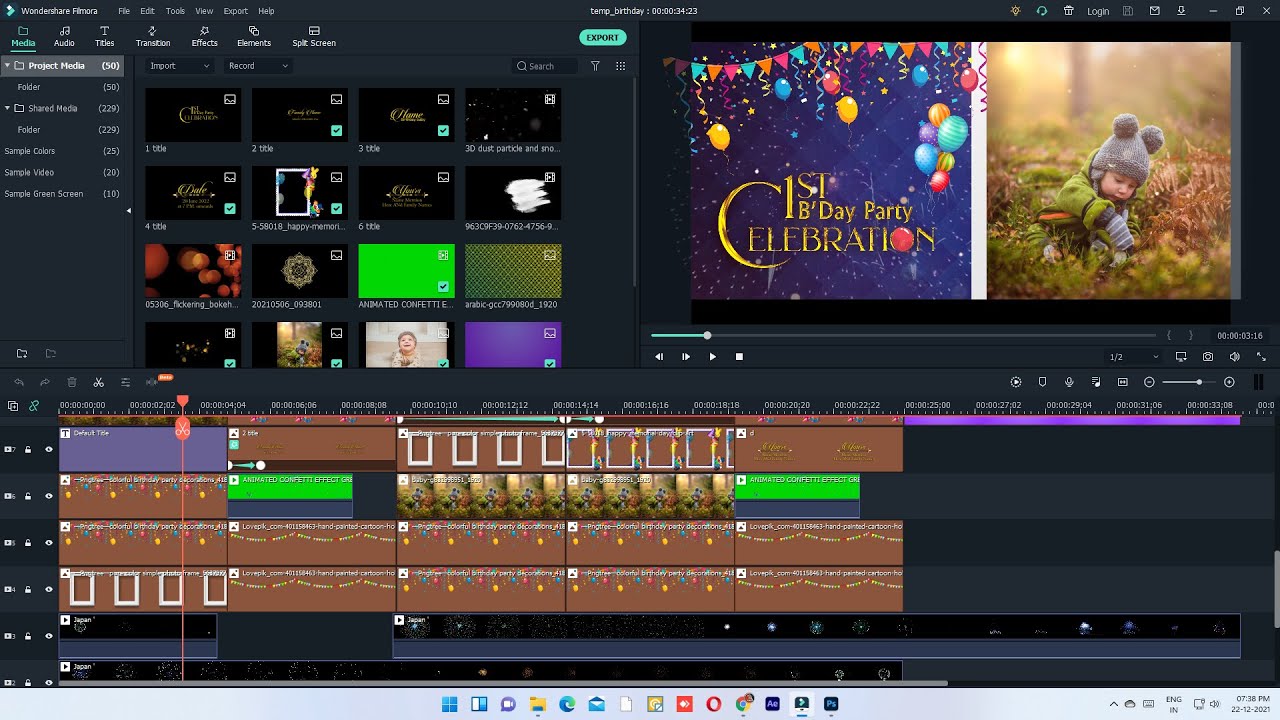
Task: Hide track 5 using its eye icon
Action: coord(48,543)
